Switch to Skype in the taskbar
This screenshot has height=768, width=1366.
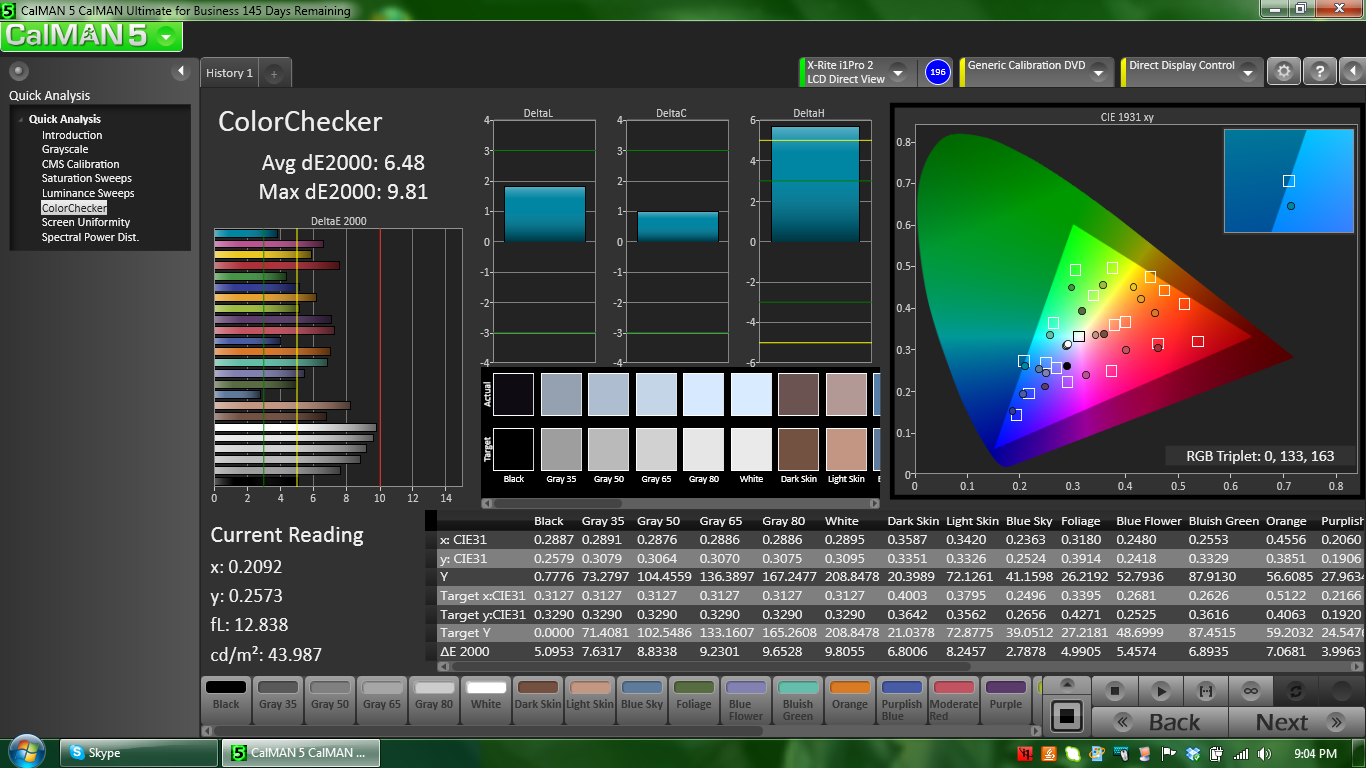(139, 753)
